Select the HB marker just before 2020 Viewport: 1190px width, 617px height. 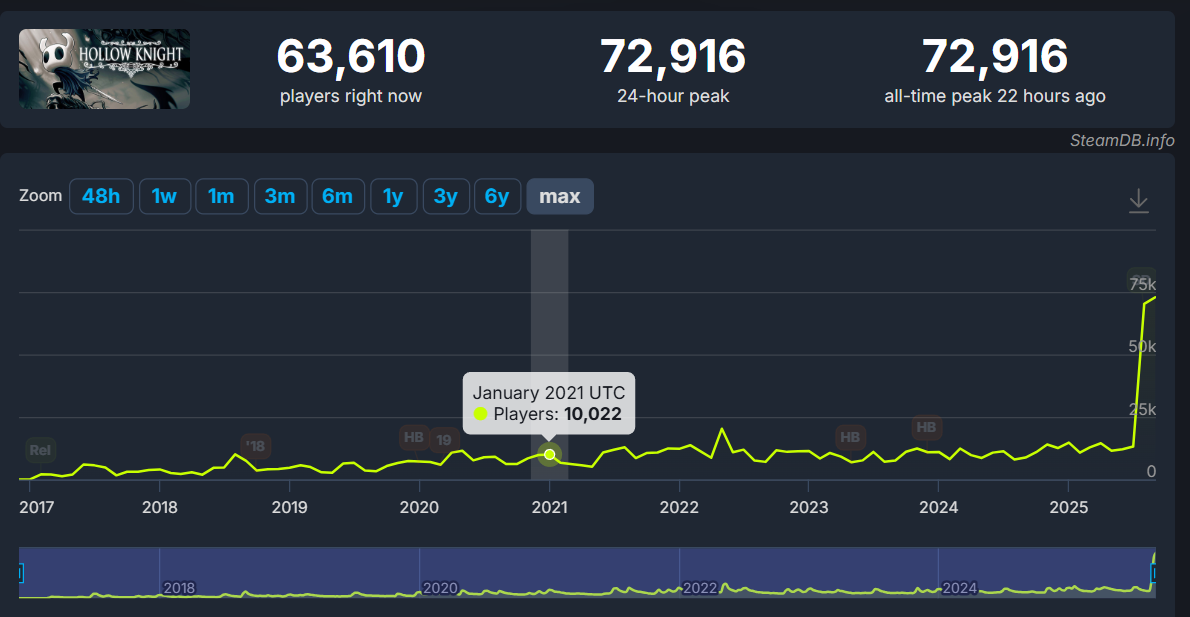click(x=414, y=437)
